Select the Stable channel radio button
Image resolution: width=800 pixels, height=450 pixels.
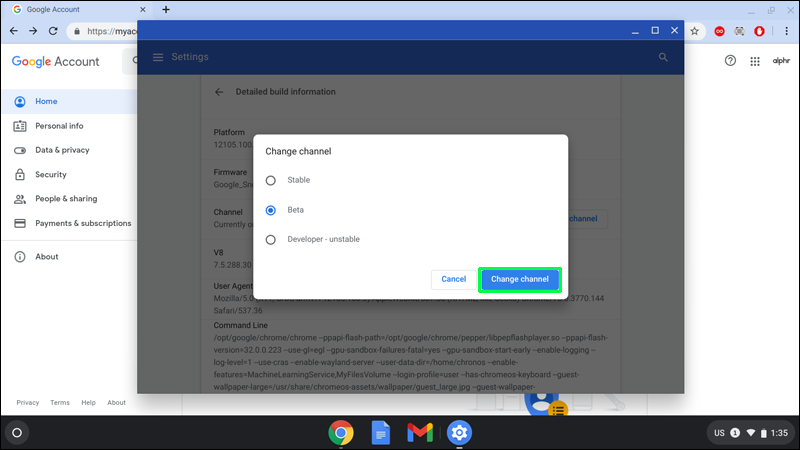[270, 181]
